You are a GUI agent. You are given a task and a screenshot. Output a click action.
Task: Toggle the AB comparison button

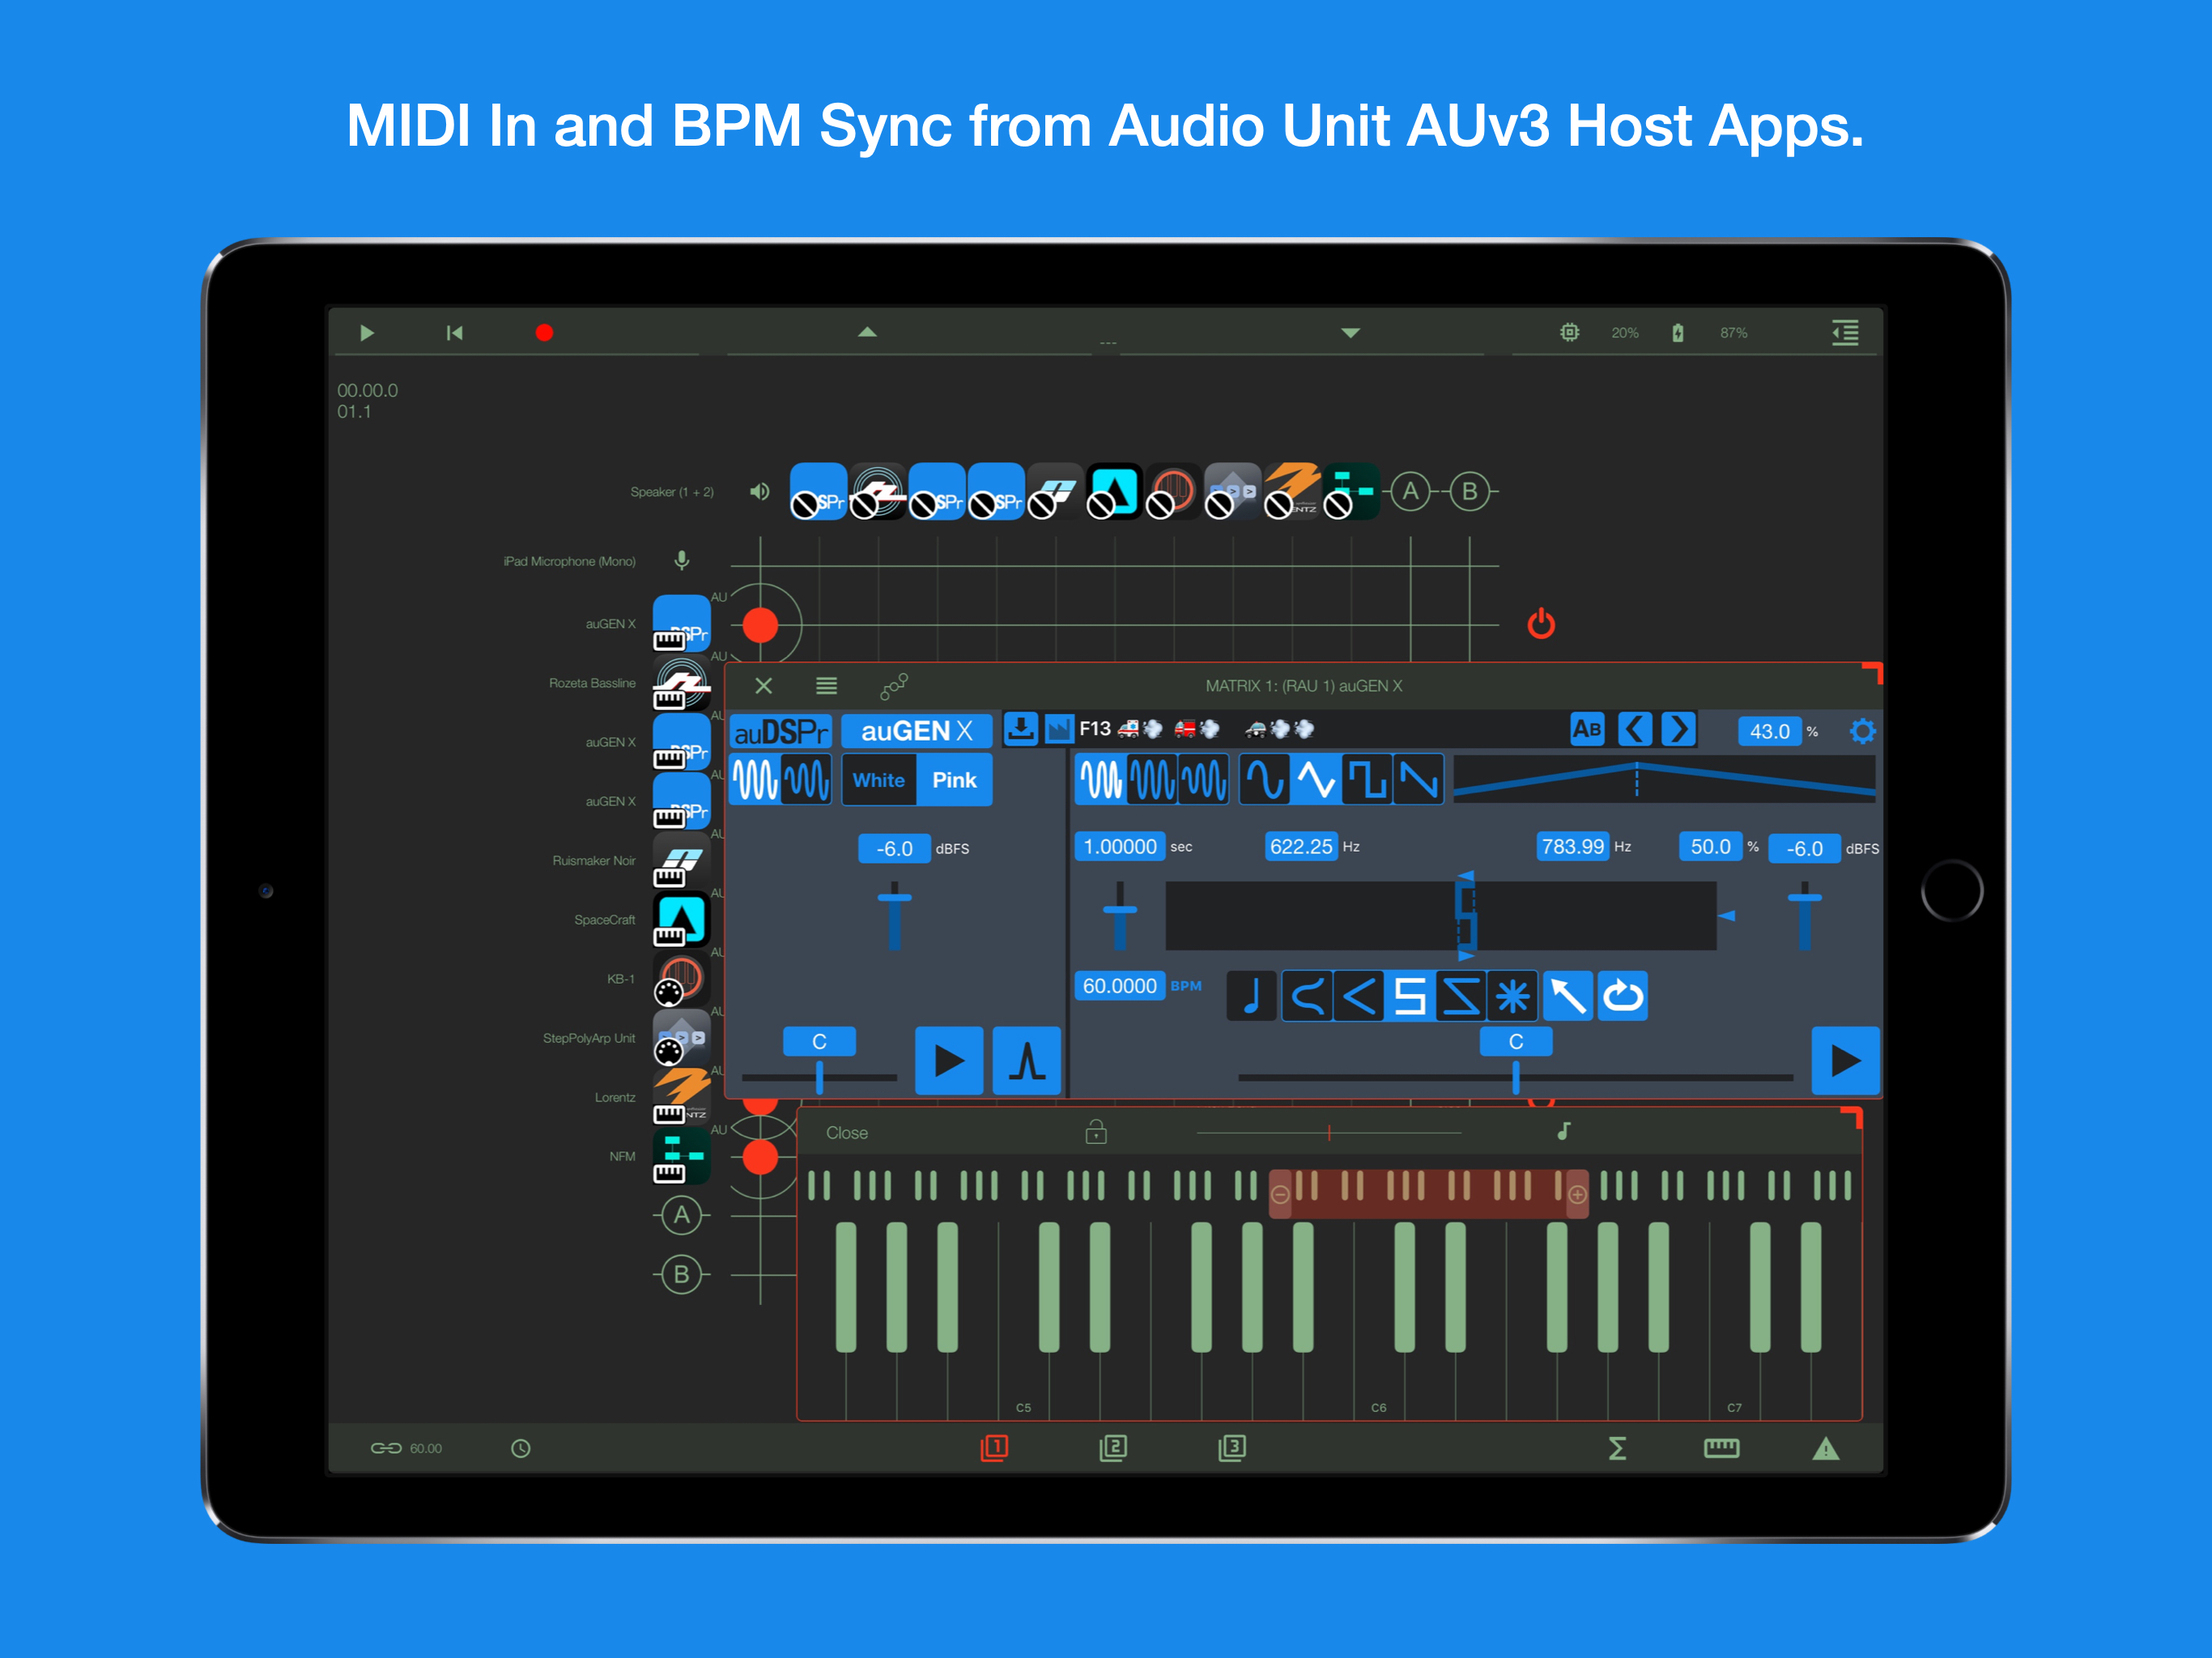click(x=1586, y=729)
